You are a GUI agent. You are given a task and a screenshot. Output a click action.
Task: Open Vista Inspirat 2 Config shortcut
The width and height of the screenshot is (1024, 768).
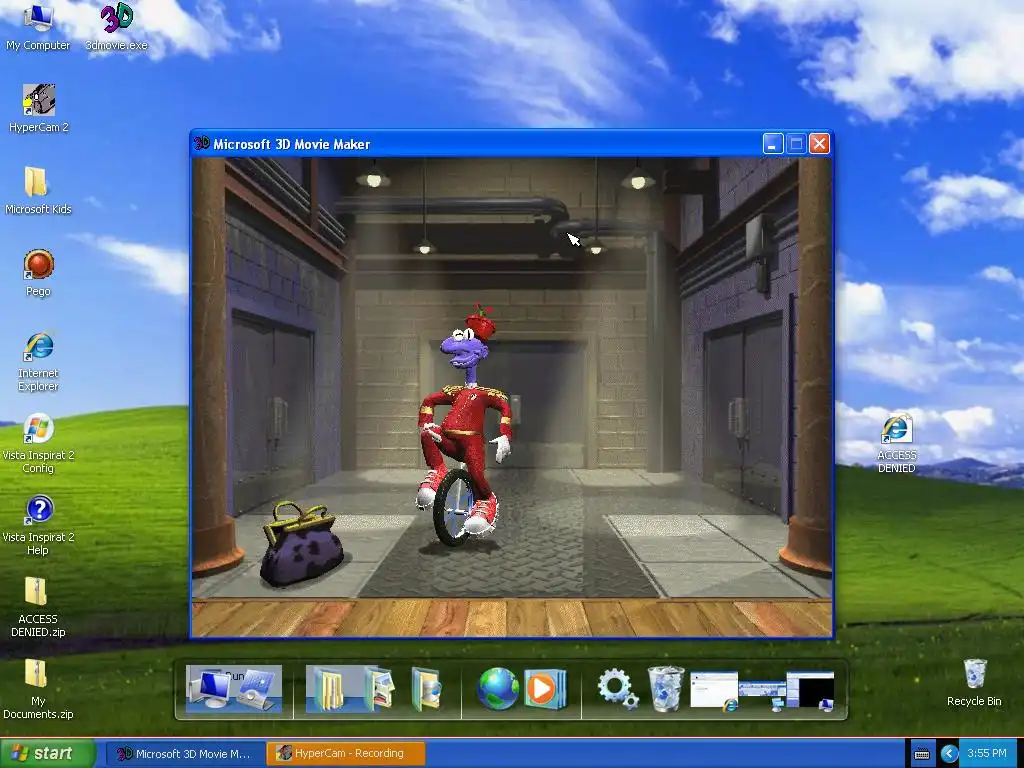point(39,443)
